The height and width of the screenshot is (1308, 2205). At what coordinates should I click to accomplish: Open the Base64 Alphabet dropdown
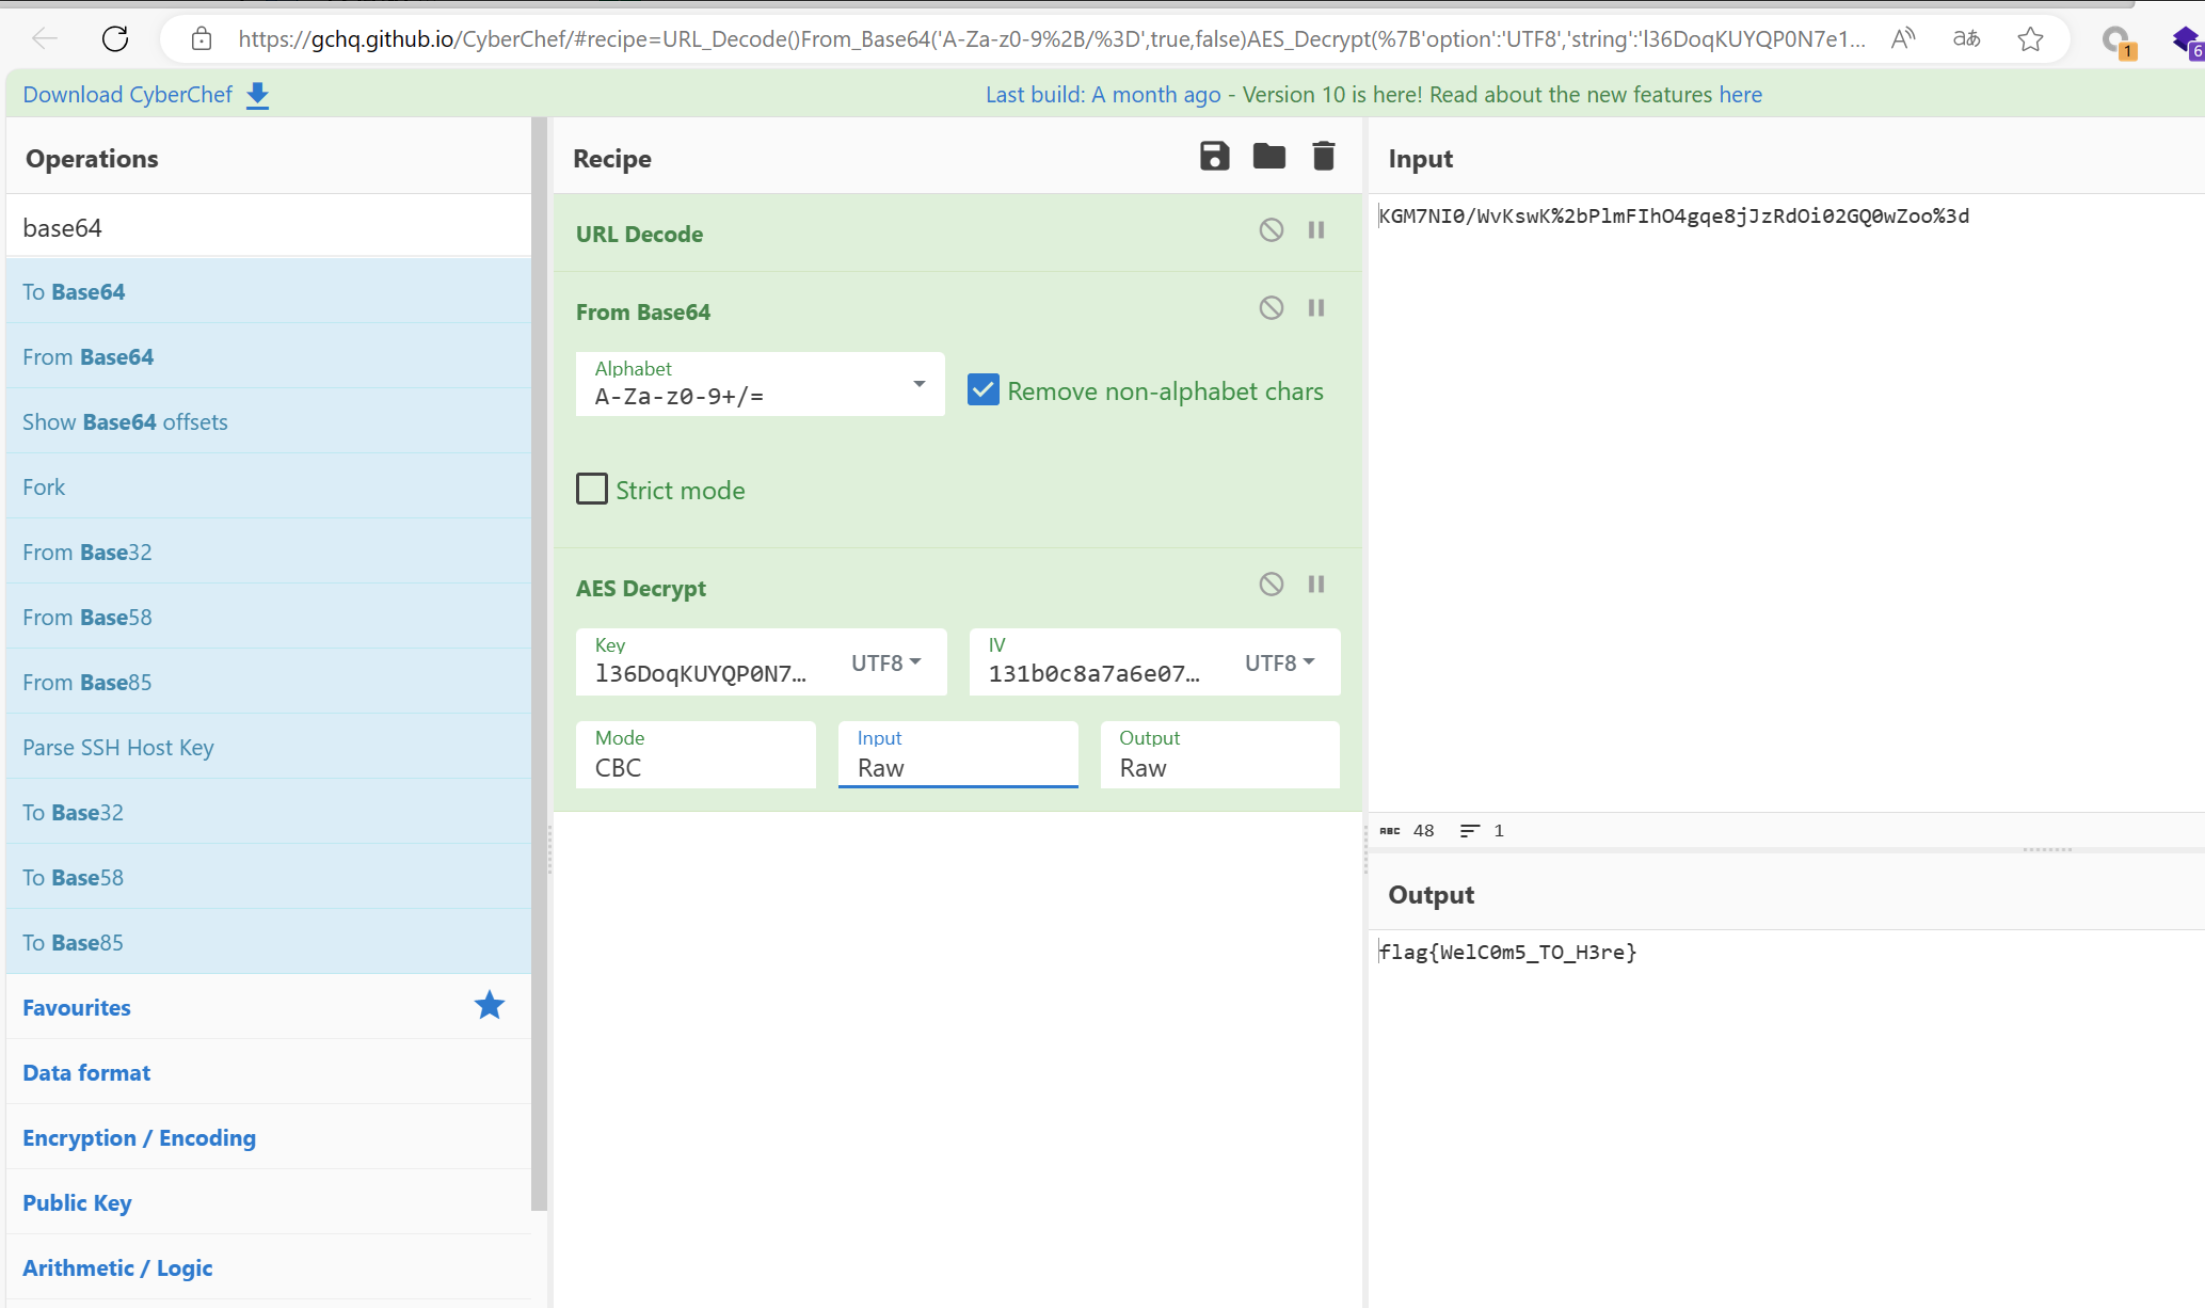point(918,384)
